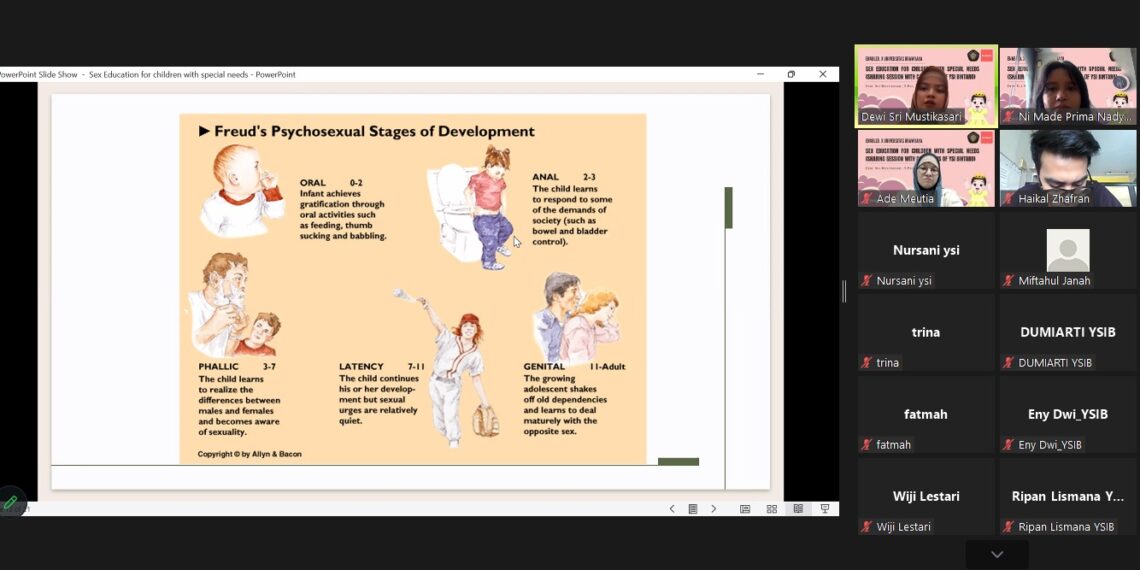The width and height of the screenshot is (1140, 570).
Task: Start Slide Show from status bar icon
Action: [x=824, y=509]
